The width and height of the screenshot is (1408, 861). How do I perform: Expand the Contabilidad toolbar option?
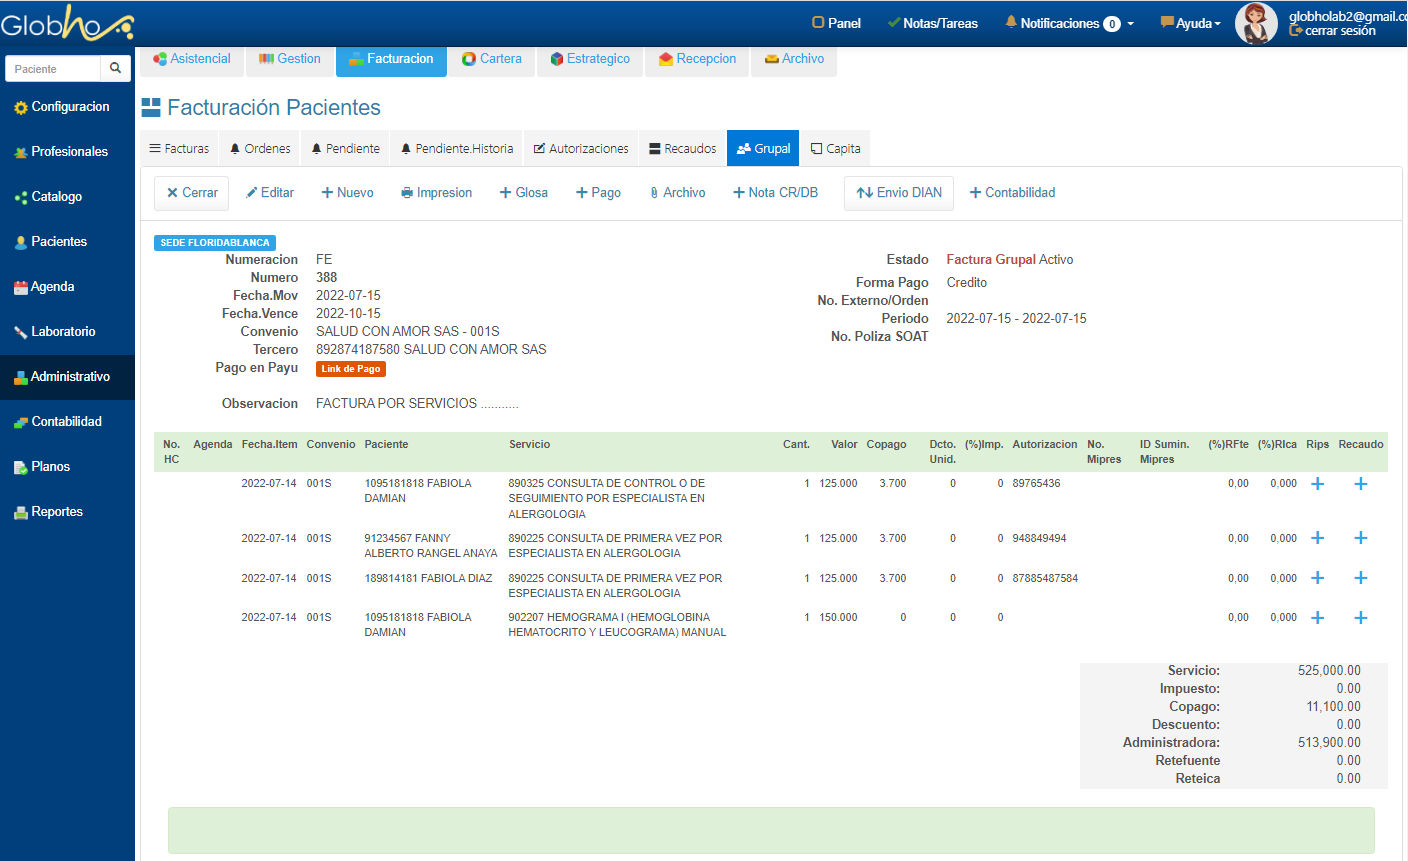pyautogui.click(x=1012, y=193)
